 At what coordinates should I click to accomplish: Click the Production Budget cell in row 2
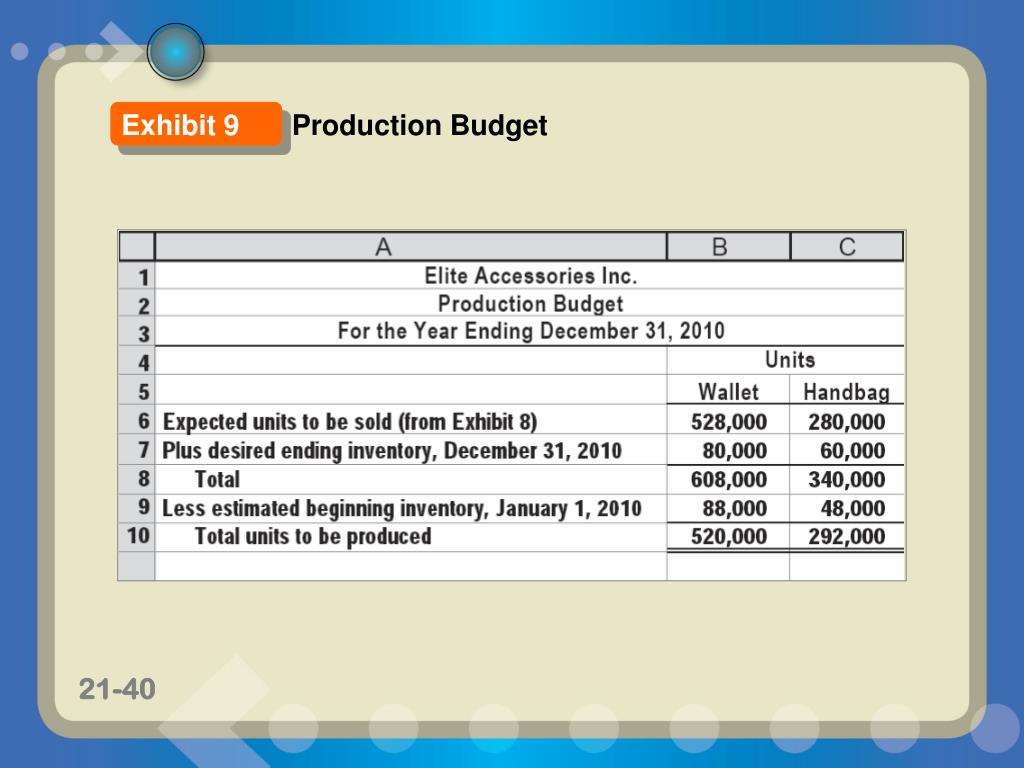point(530,304)
